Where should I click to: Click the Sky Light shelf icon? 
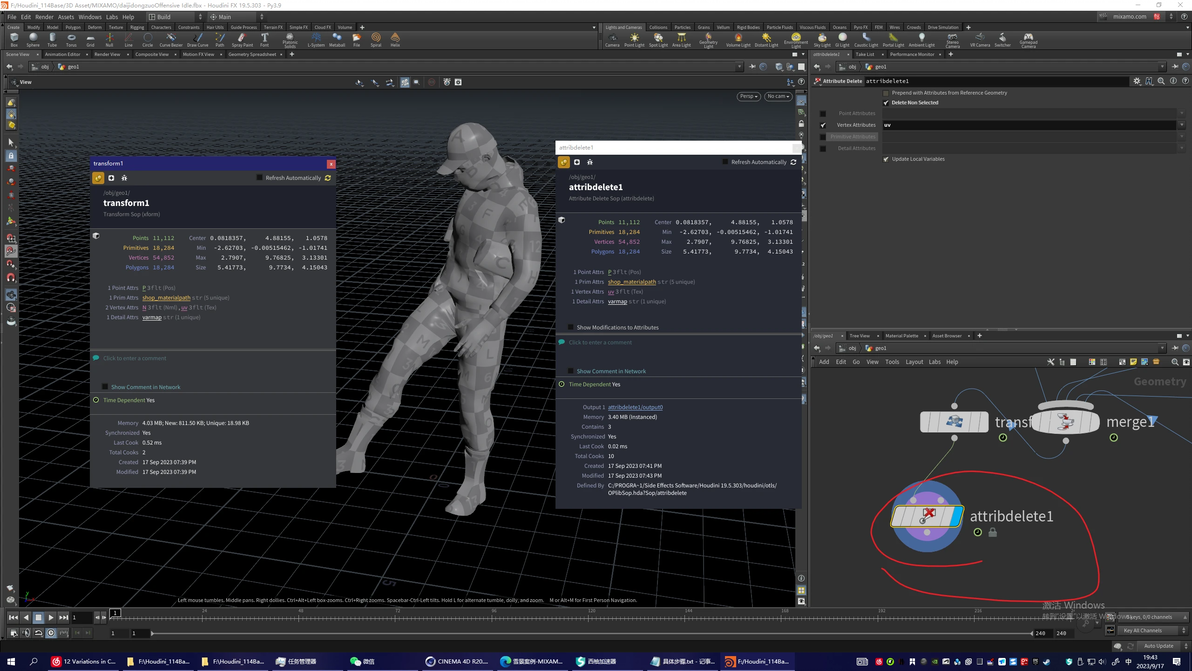(821, 40)
